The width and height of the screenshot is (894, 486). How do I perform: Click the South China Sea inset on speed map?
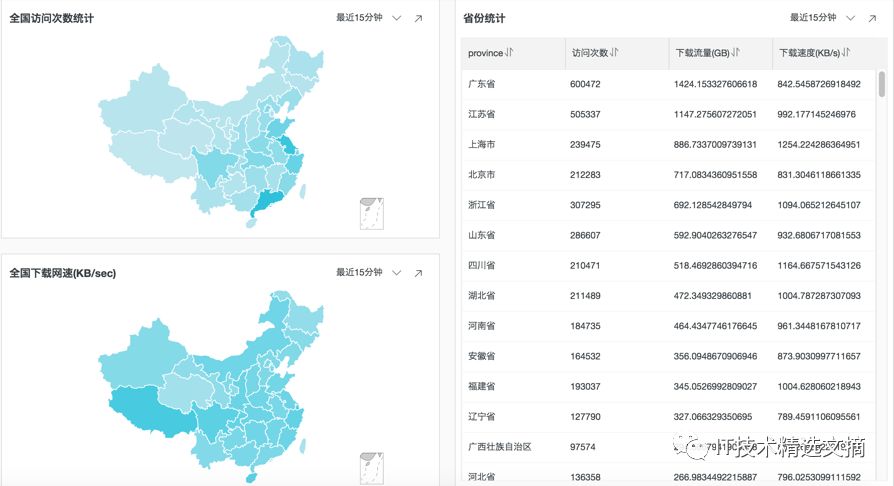pos(372,467)
